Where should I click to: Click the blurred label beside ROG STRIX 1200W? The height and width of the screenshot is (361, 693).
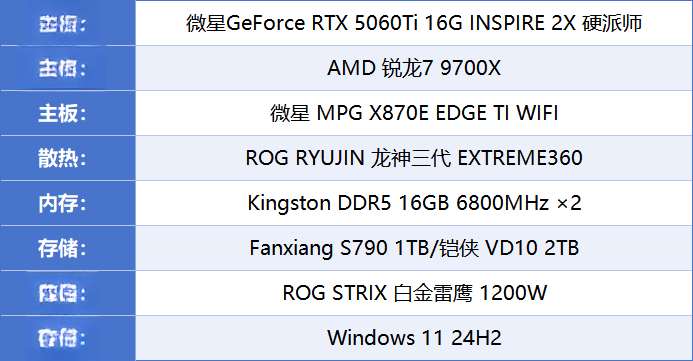point(62,293)
